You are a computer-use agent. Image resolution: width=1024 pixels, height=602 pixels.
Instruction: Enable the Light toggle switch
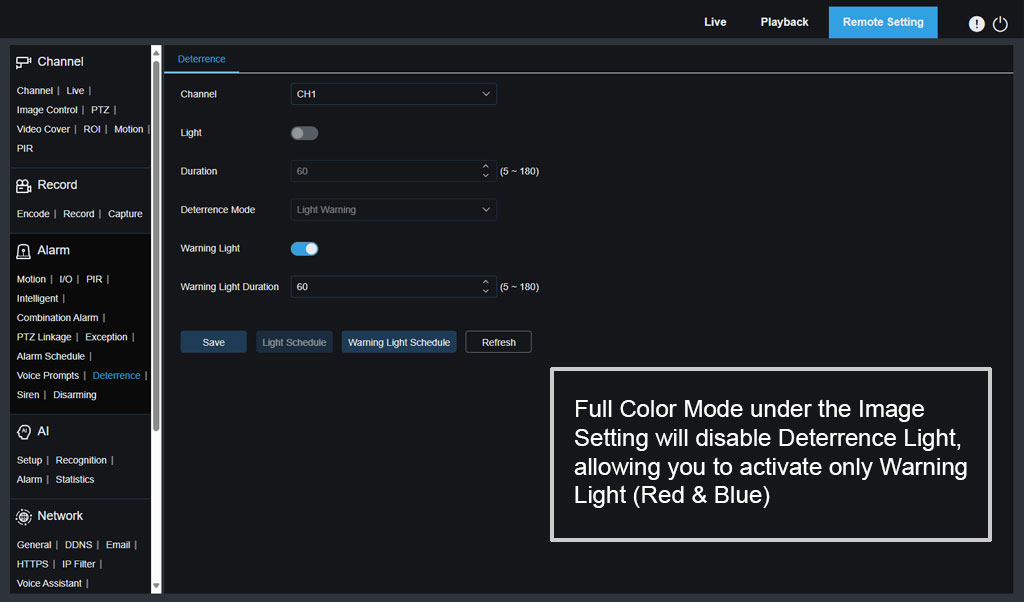click(304, 133)
